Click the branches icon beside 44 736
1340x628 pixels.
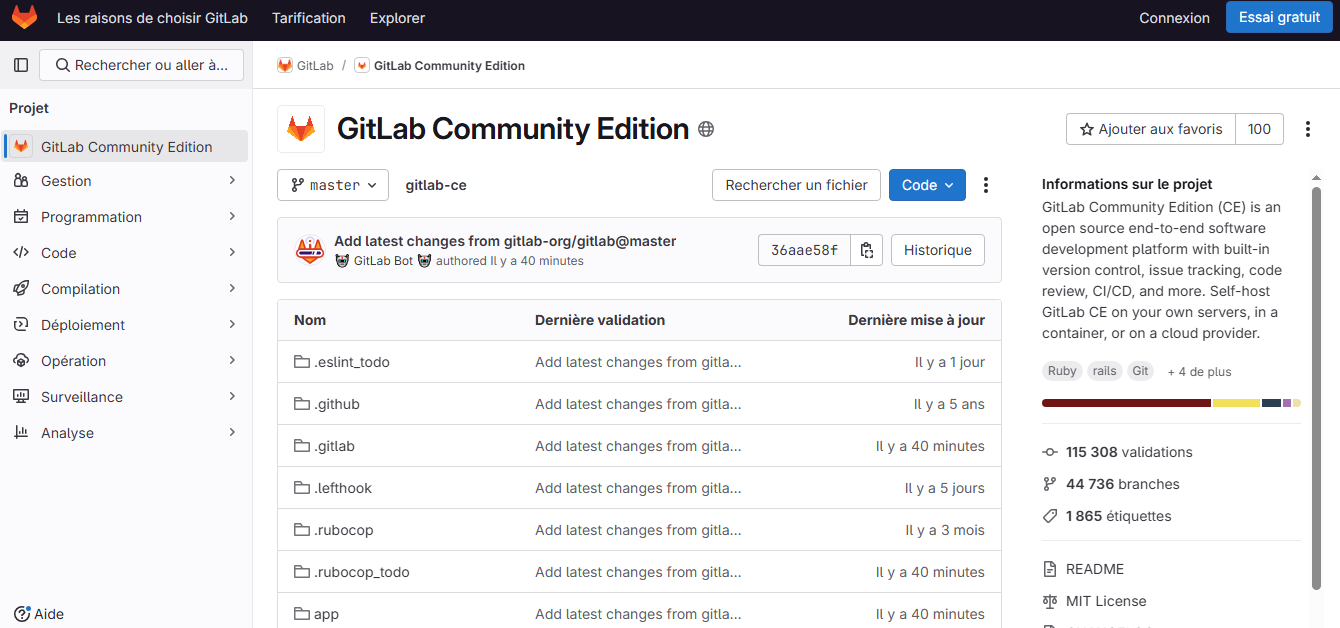[x=1049, y=484]
